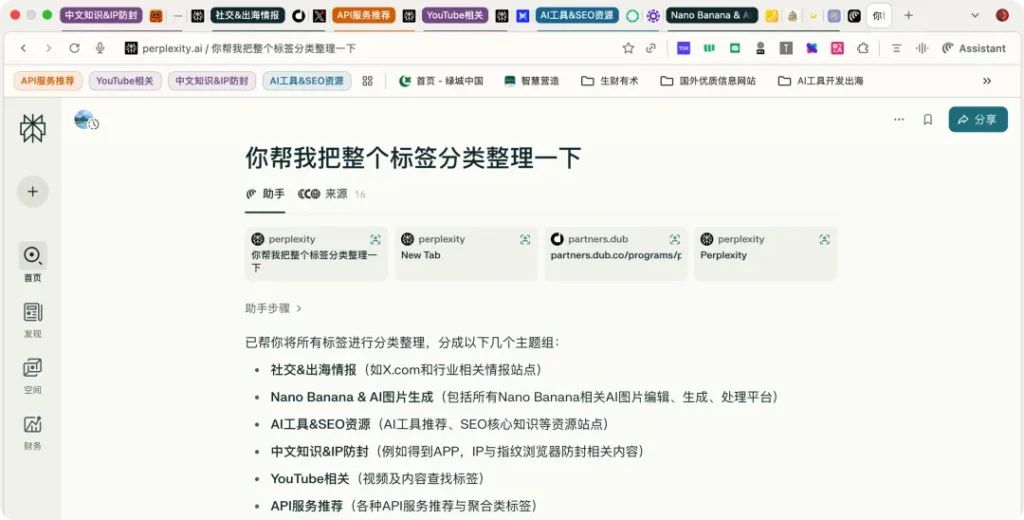The width and height of the screenshot is (1024, 520).
Task: Select the 助手 answer tab
Action: click(265, 194)
